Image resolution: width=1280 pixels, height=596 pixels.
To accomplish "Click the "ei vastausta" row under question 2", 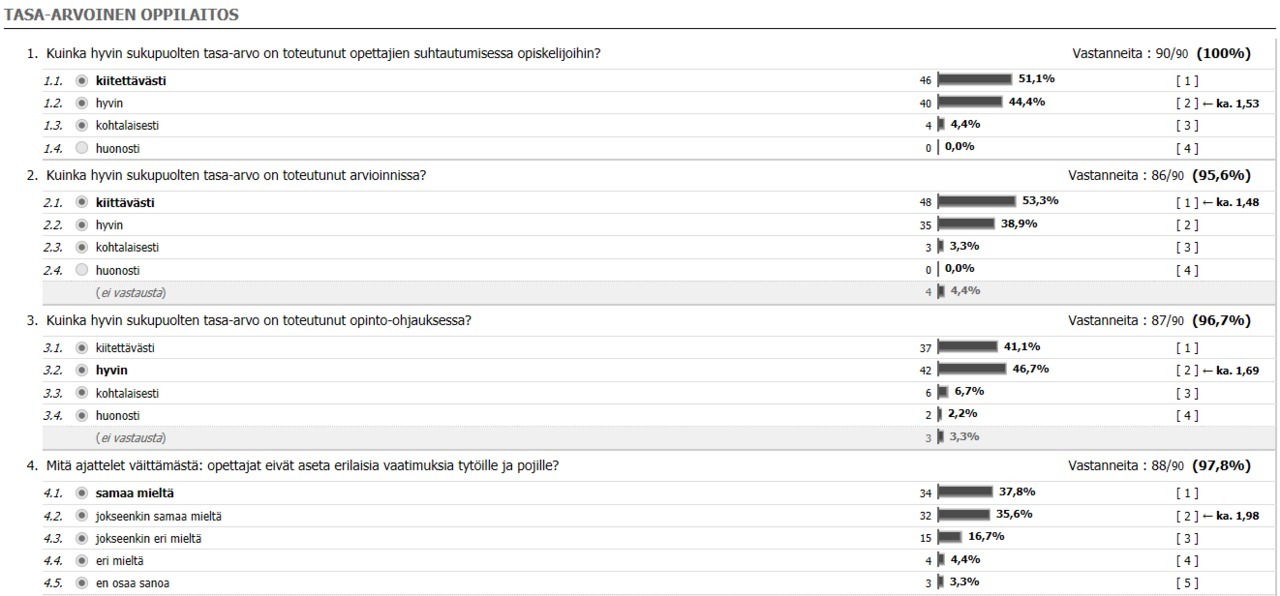I will point(131,293).
